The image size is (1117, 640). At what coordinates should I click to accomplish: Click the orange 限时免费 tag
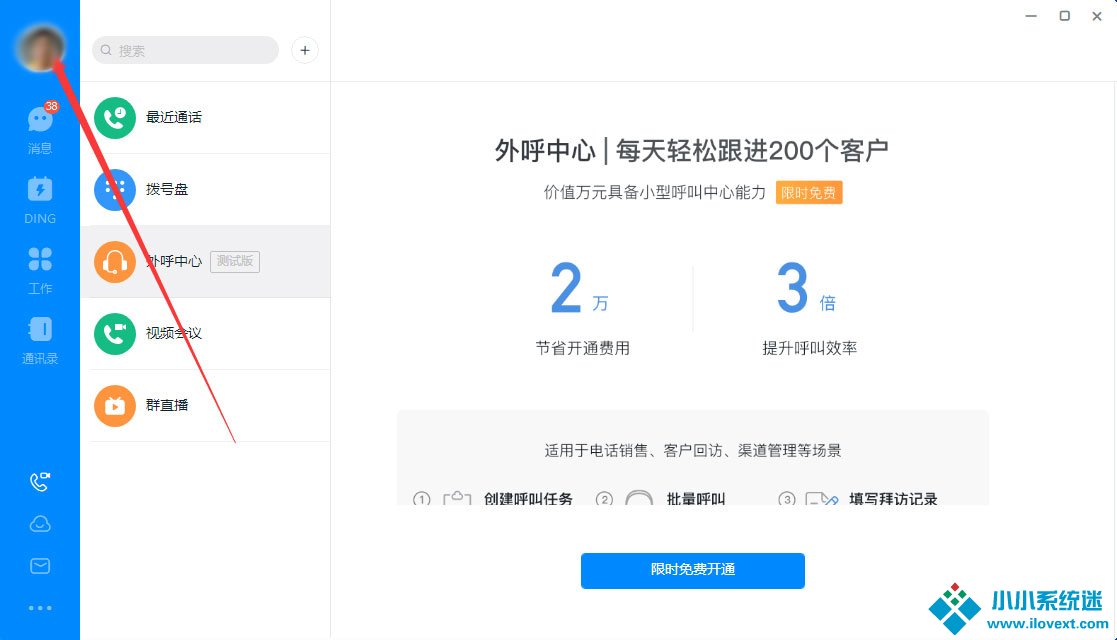(809, 193)
